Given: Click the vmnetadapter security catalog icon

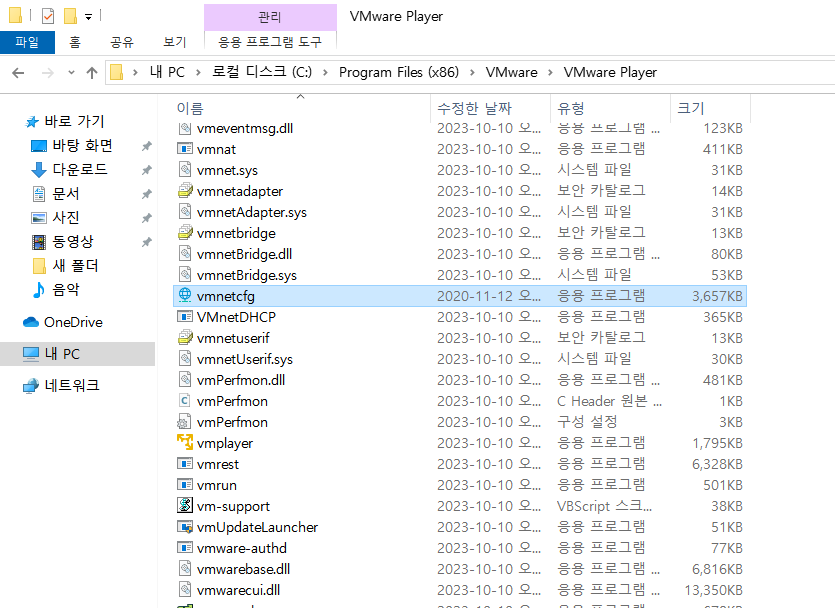Looking at the screenshot, I should [x=185, y=190].
